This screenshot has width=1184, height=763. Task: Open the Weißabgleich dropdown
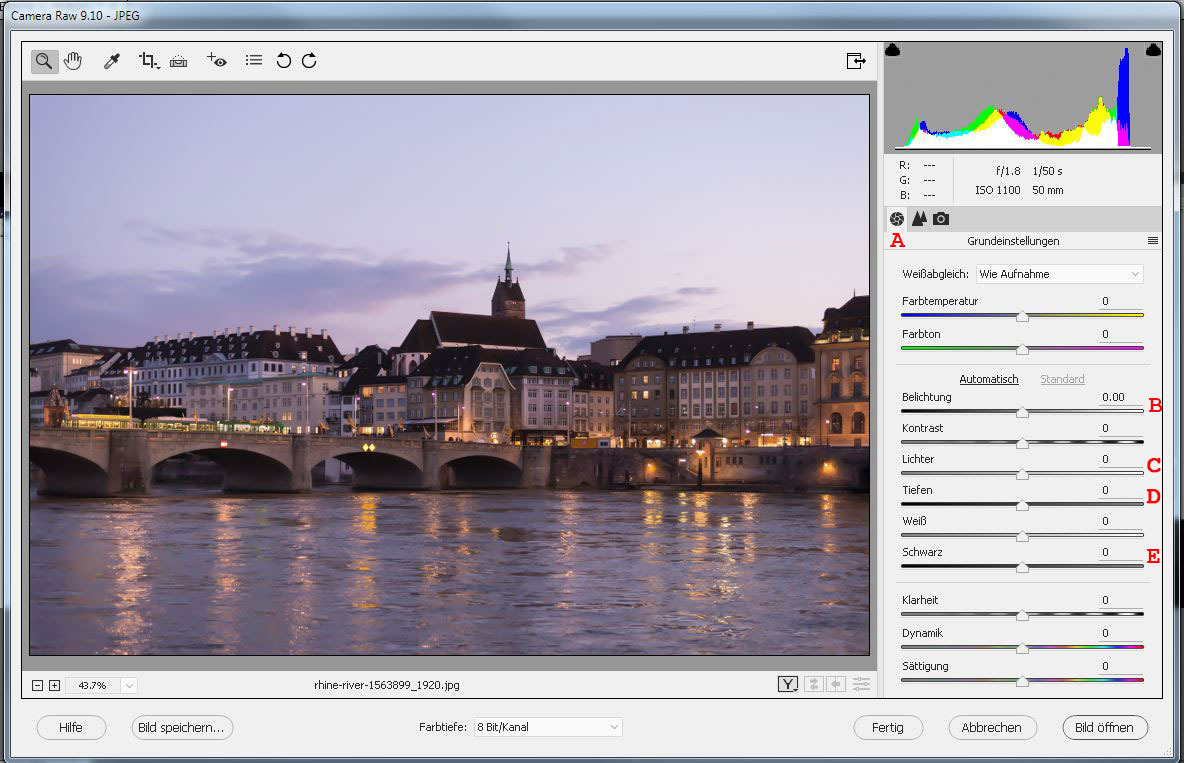point(1059,274)
